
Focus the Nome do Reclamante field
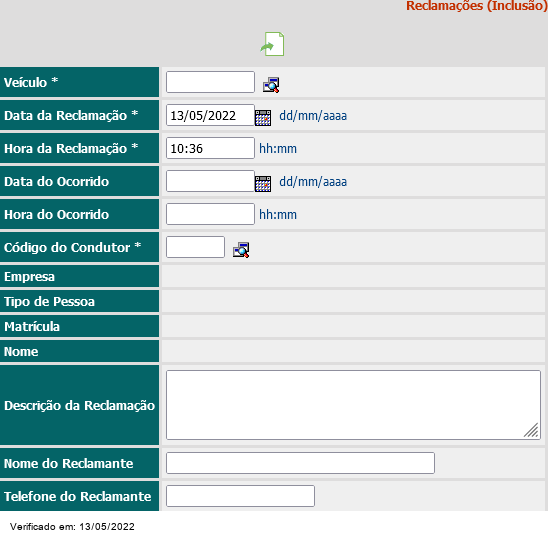[x=301, y=463]
